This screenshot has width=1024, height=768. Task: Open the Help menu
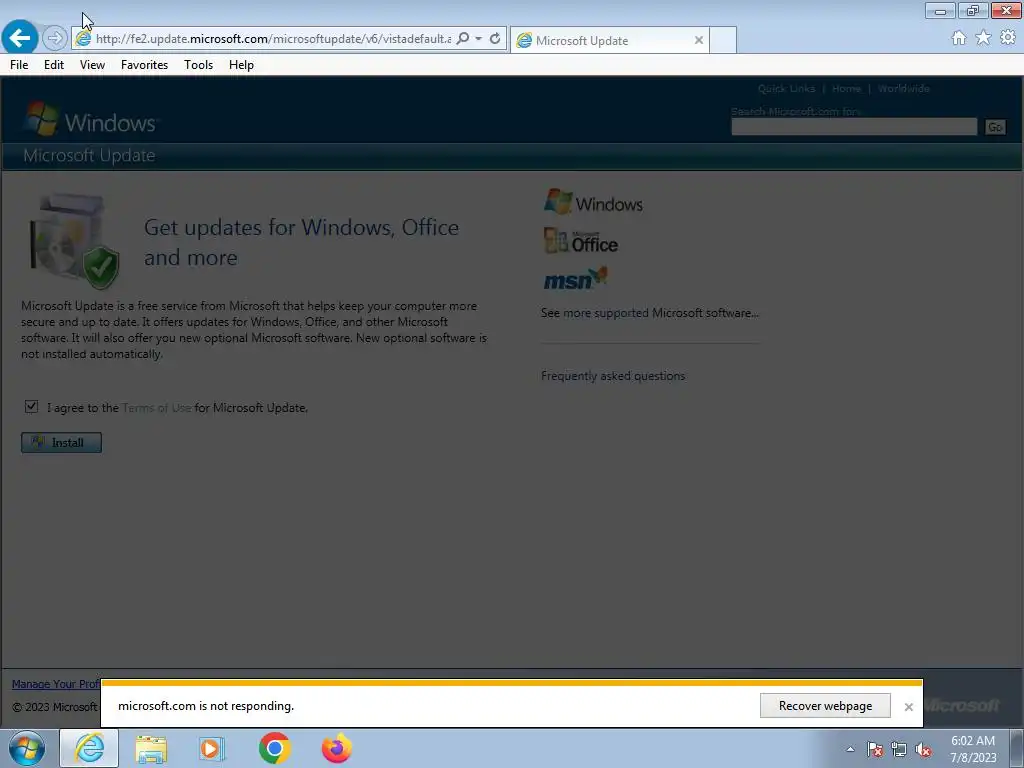pos(241,65)
